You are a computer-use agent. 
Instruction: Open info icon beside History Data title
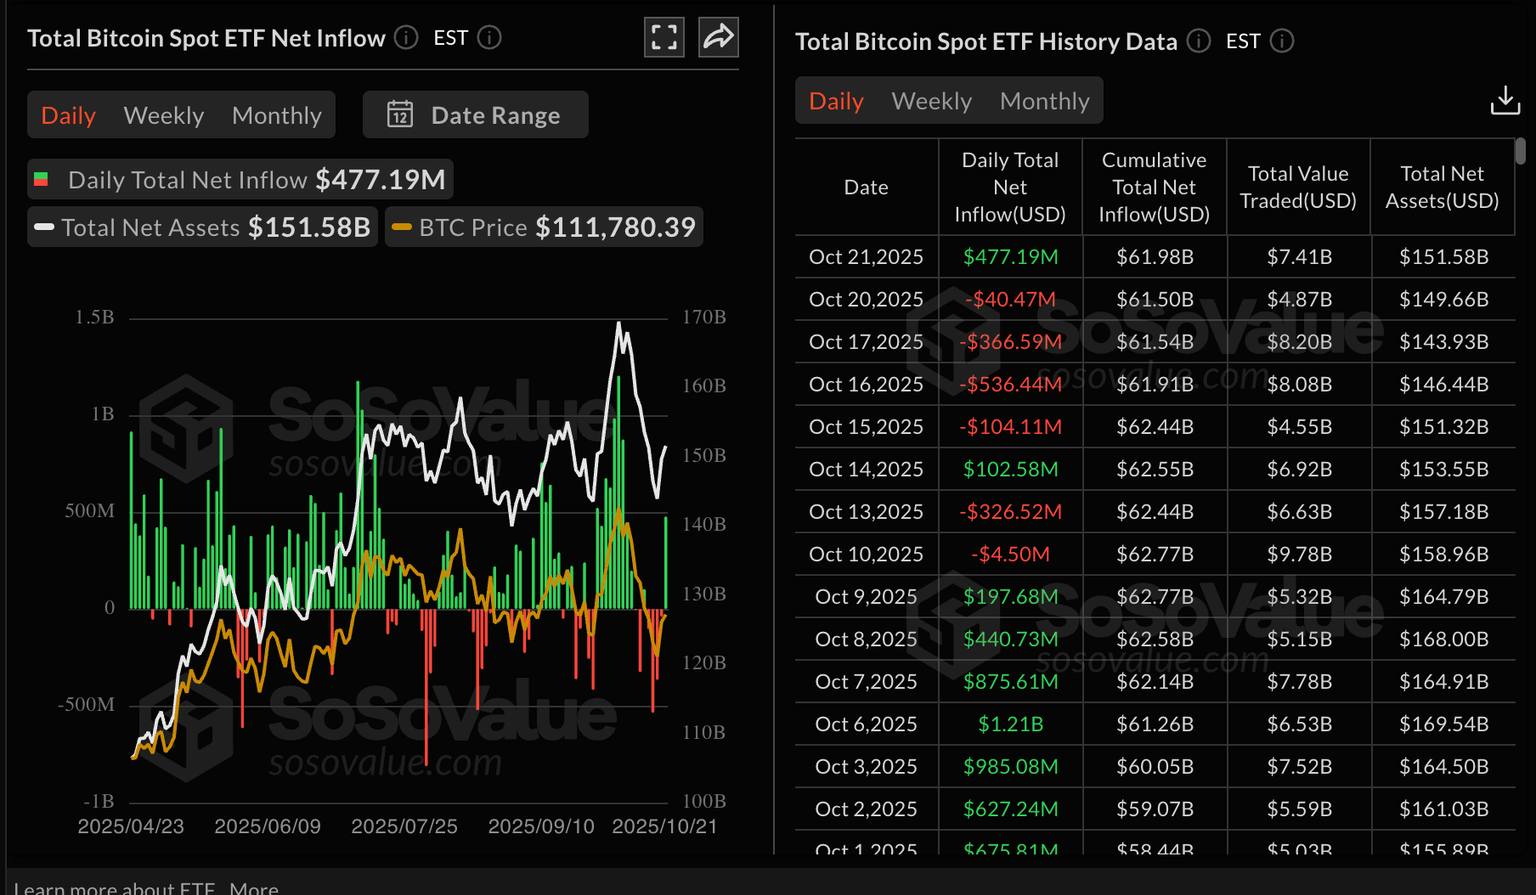pos(1198,41)
